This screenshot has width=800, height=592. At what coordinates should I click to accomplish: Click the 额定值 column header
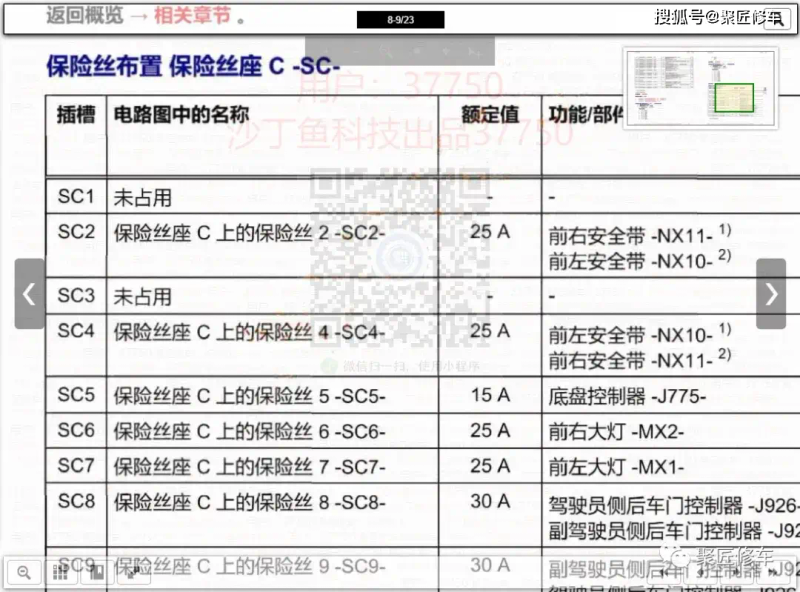(x=489, y=114)
